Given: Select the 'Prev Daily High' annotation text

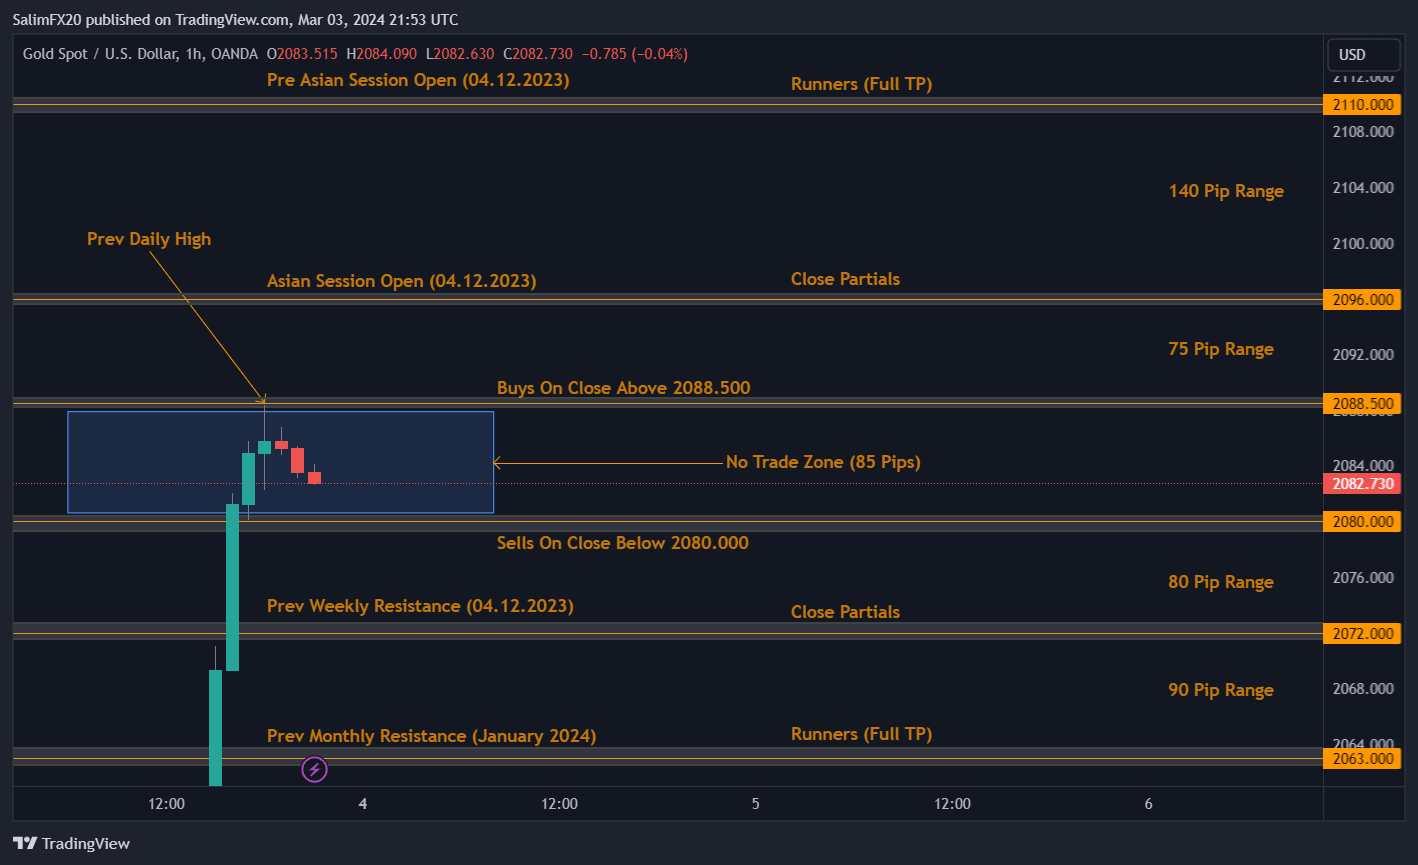Looking at the screenshot, I should (149, 239).
